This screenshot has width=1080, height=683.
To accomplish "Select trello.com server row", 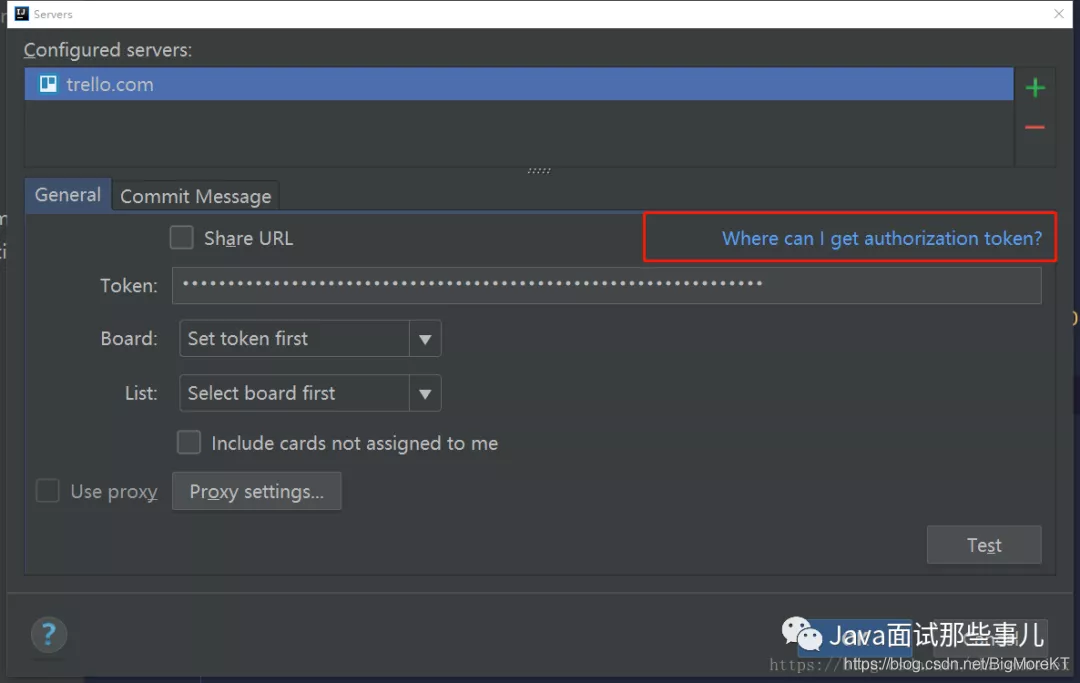I will click(x=519, y=84).
